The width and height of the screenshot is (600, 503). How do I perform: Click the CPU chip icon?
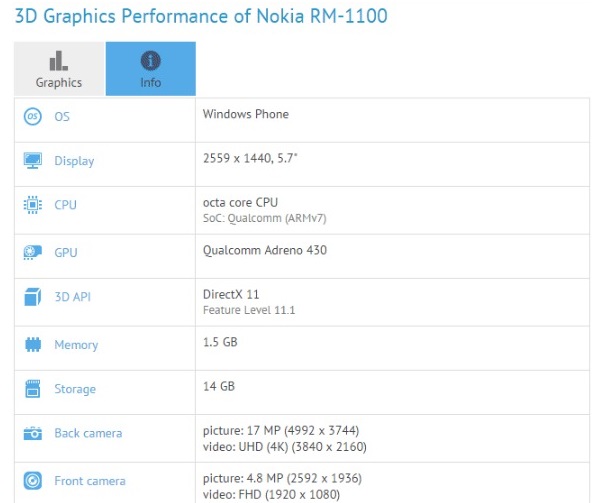pyautogui.click(x=33, y=205)
